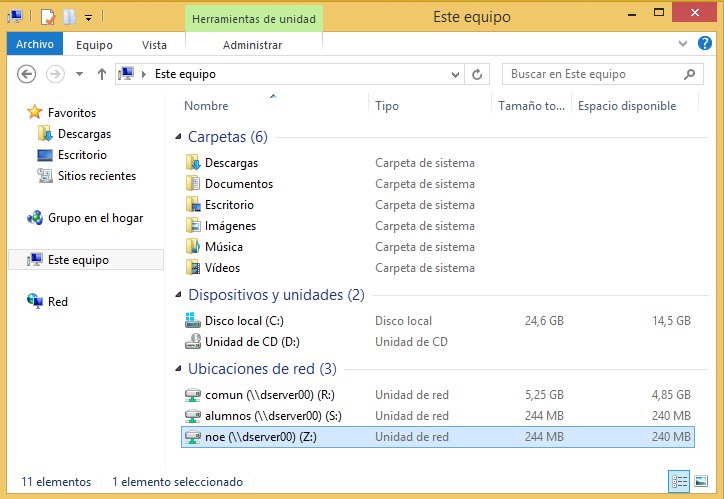
Task: Select the Vídeos folder icon
Action: point(193,268)
